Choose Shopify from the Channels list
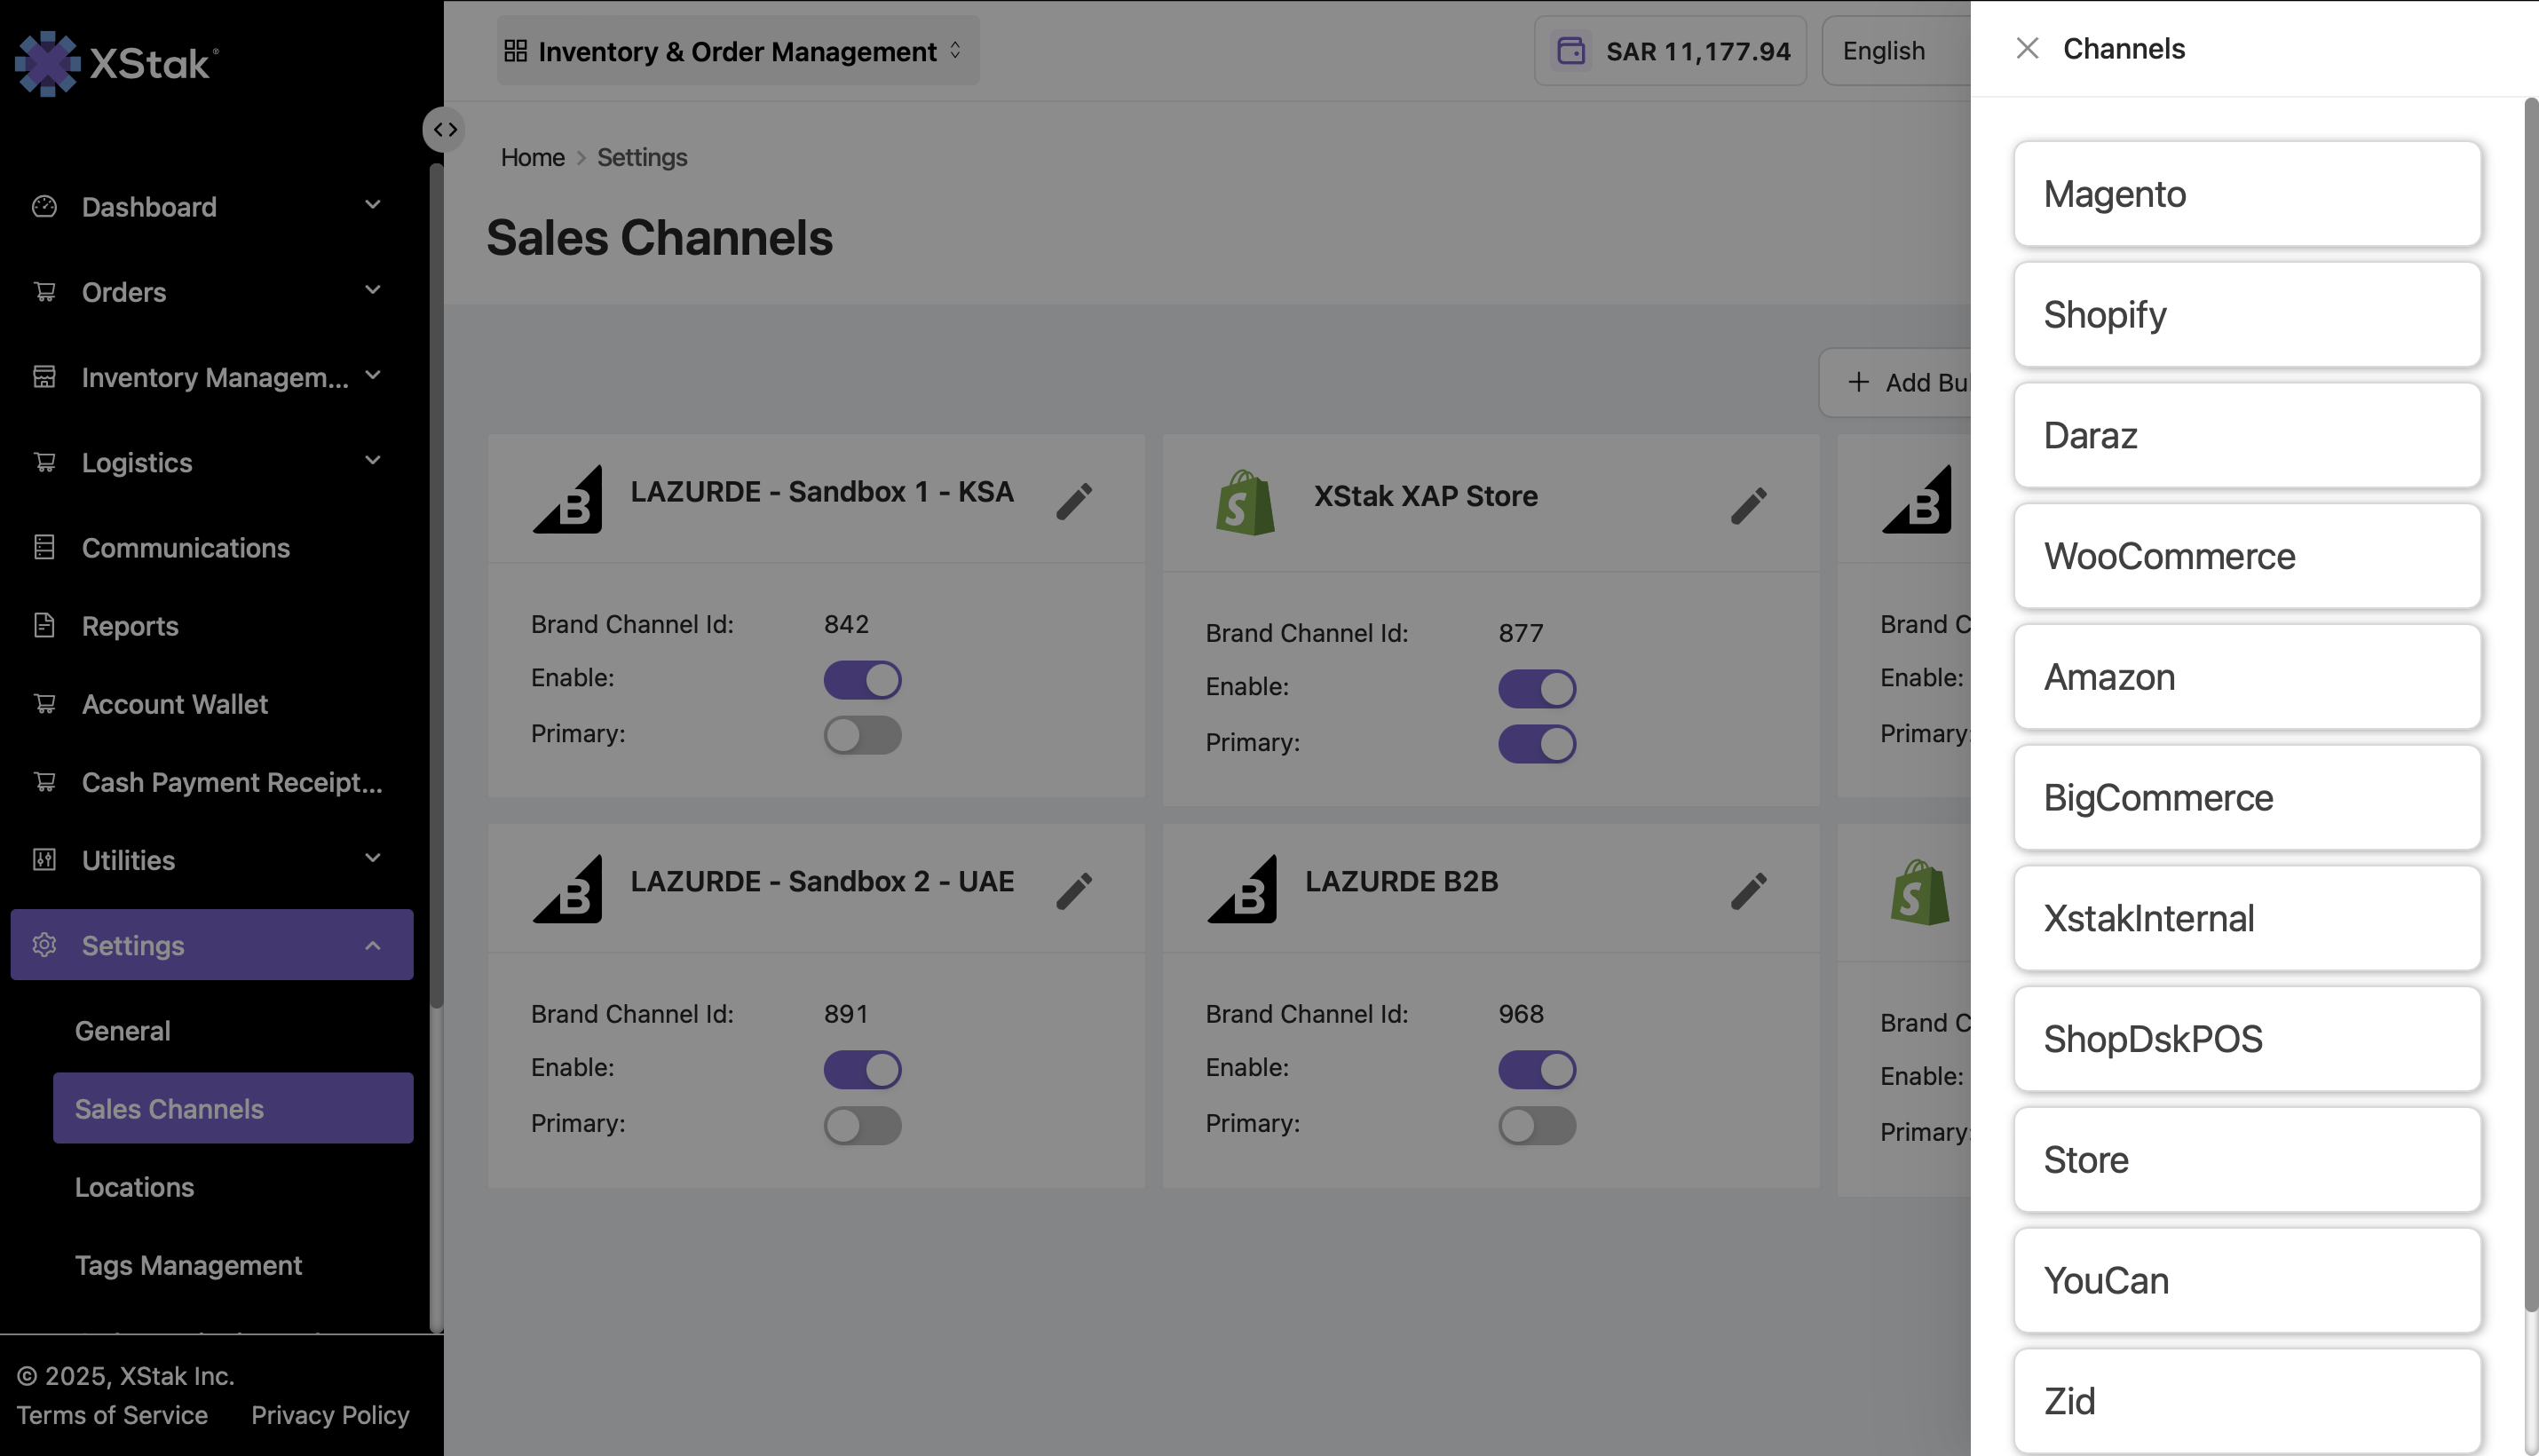 (2246, 315)
